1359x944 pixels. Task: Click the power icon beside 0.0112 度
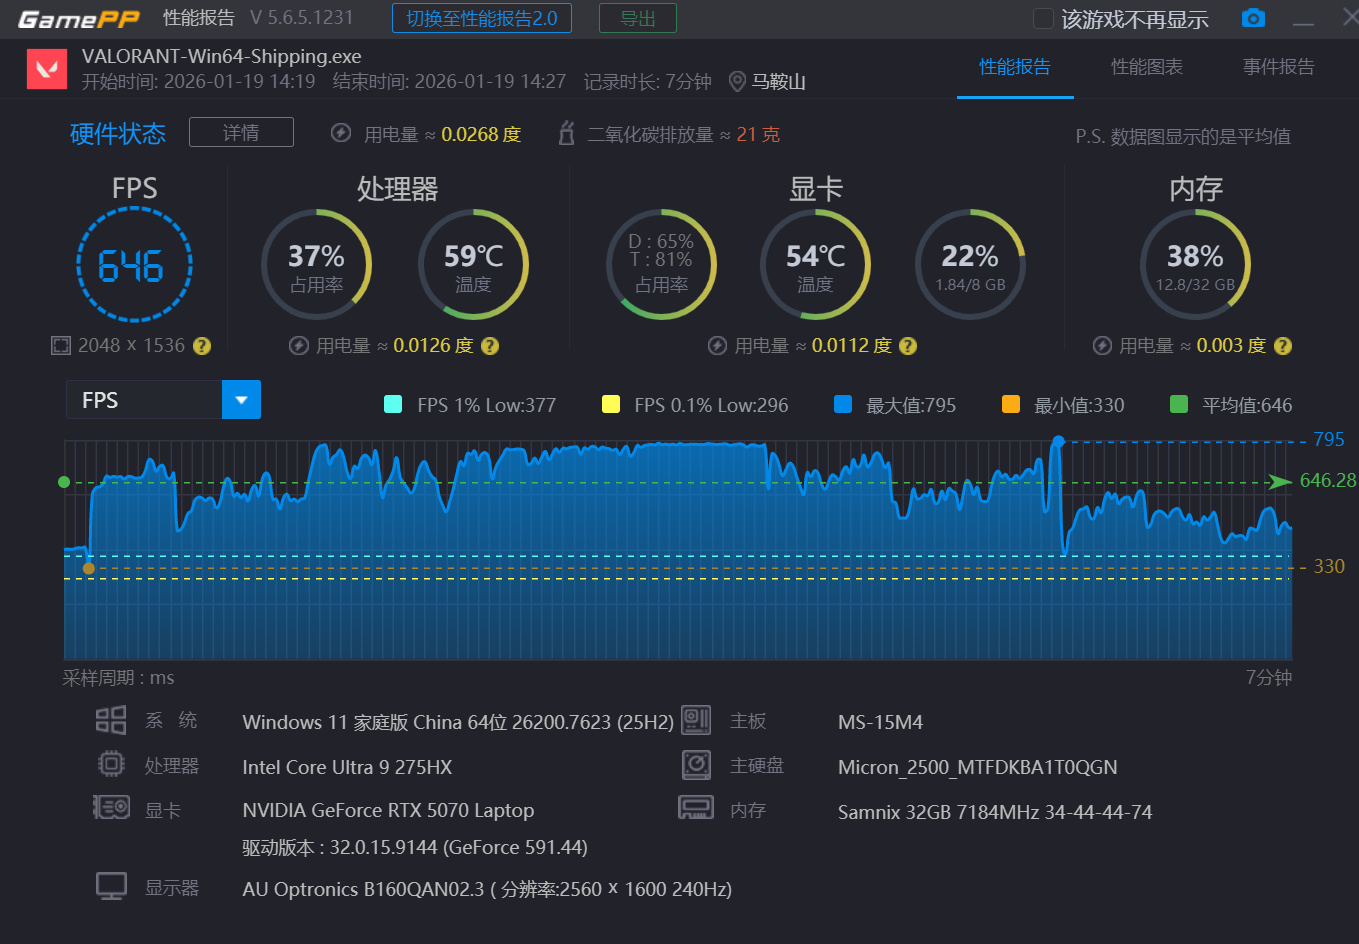[x=717, y=346]
